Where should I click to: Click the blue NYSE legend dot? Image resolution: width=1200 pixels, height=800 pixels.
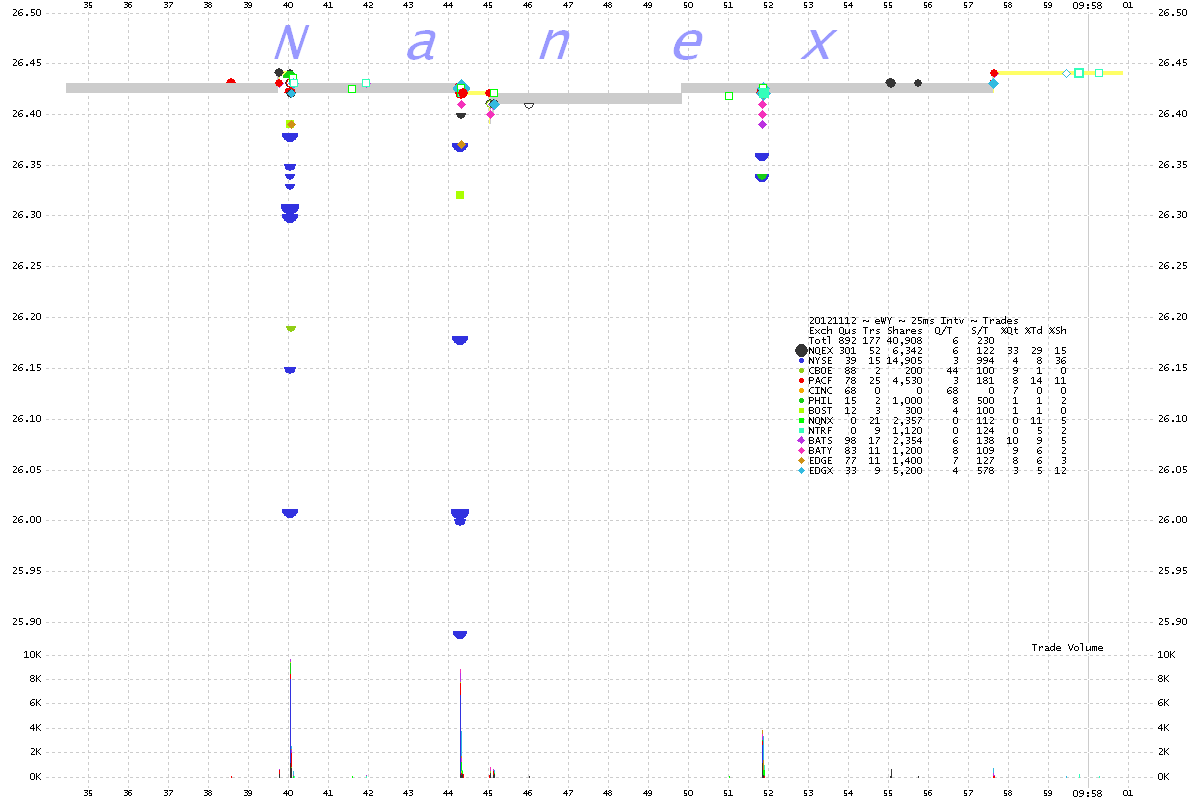801,360
